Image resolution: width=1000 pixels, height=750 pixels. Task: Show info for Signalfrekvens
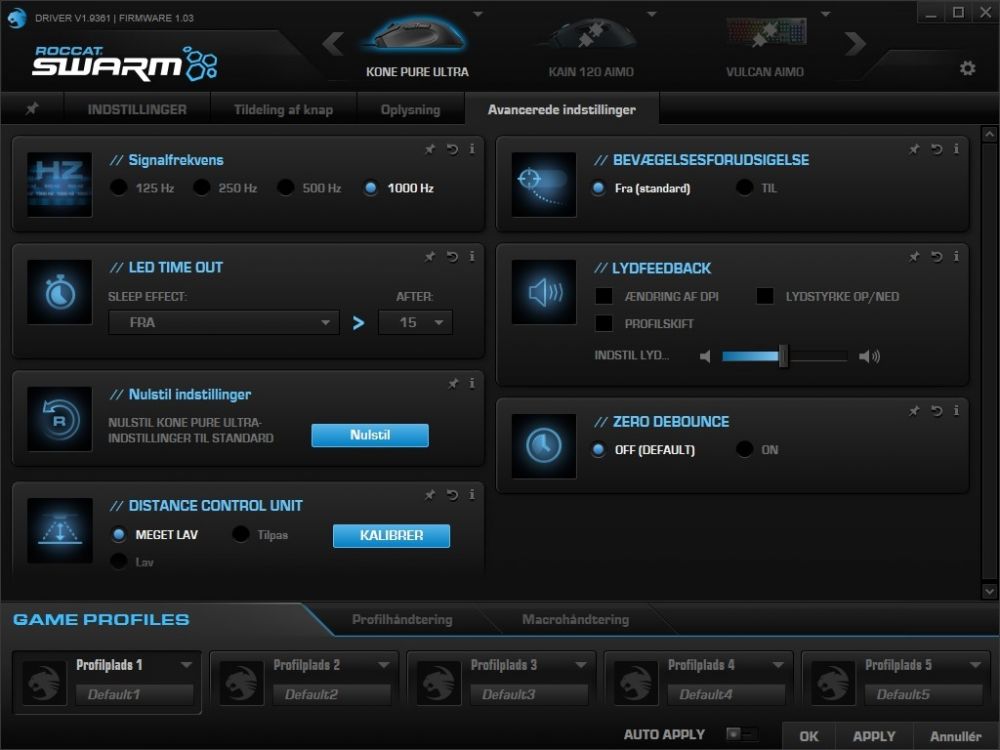(x=472, y=149)
